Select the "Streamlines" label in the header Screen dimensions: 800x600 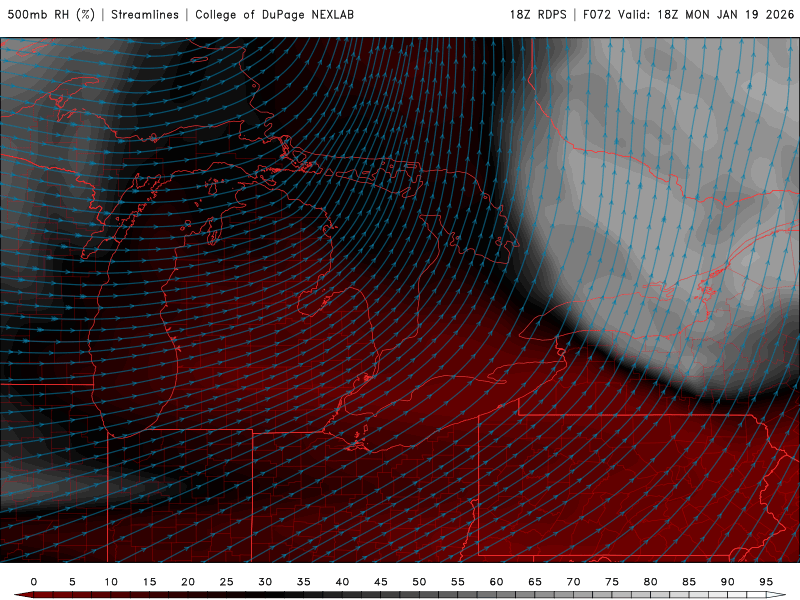point(145,15)
